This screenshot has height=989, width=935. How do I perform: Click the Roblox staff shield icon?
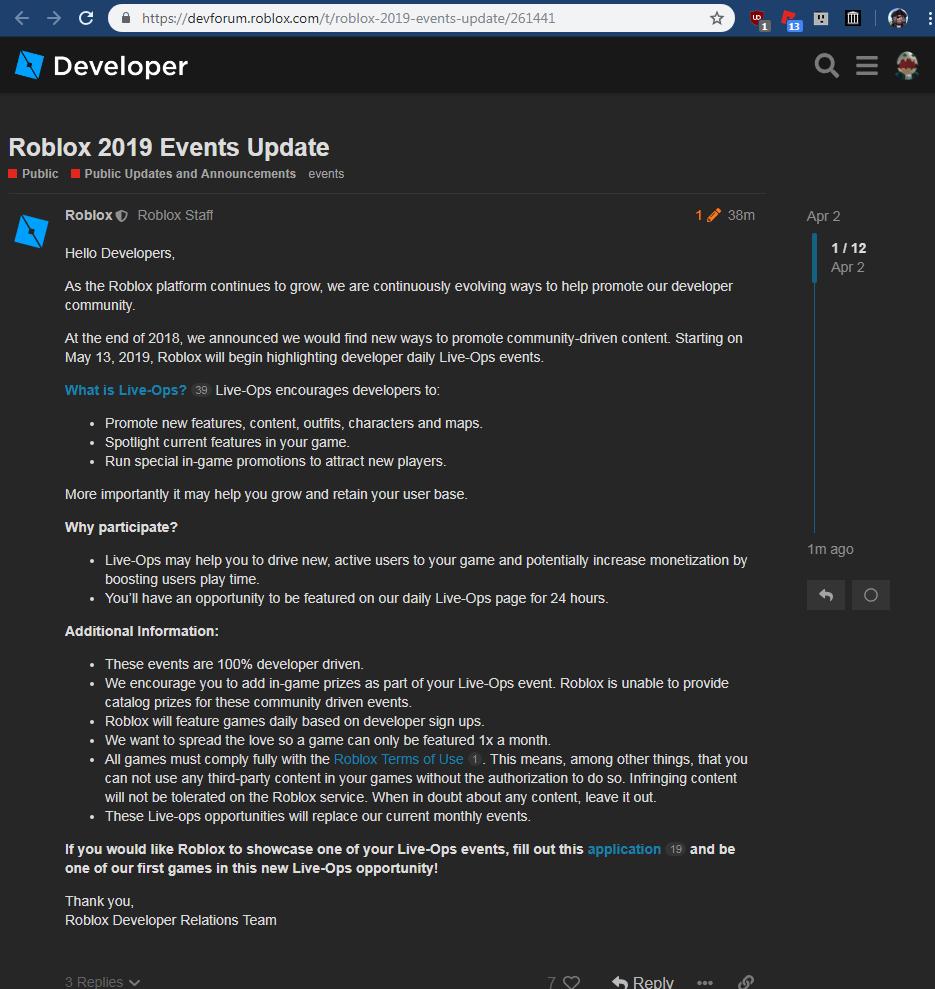click(122, 216)
